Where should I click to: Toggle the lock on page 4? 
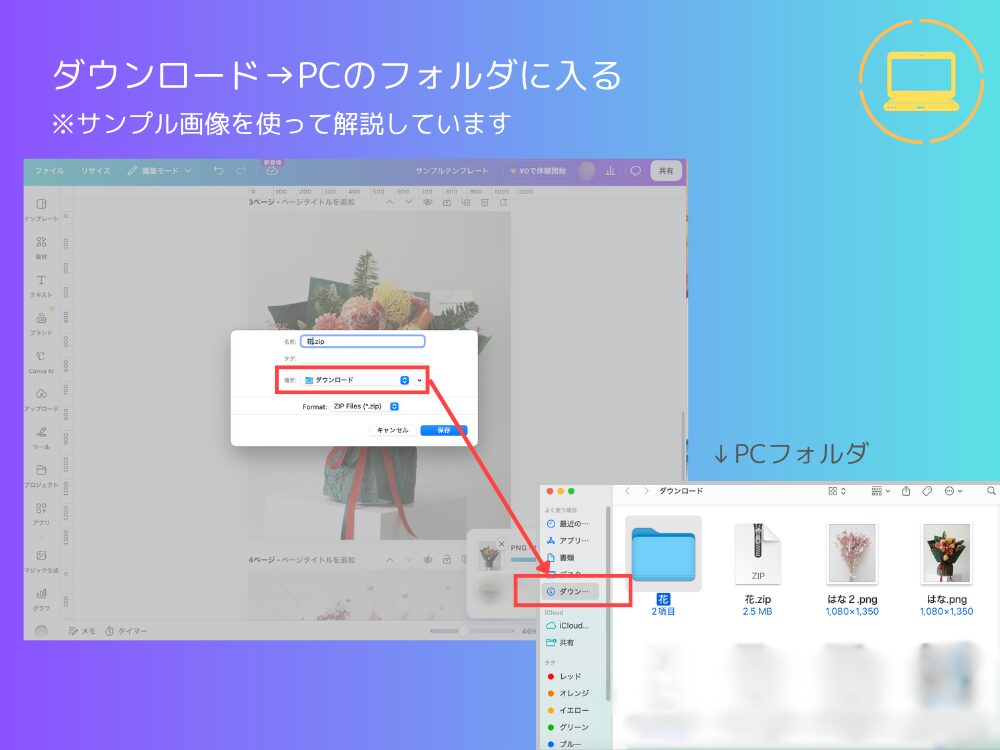click(x=447, y=559)
